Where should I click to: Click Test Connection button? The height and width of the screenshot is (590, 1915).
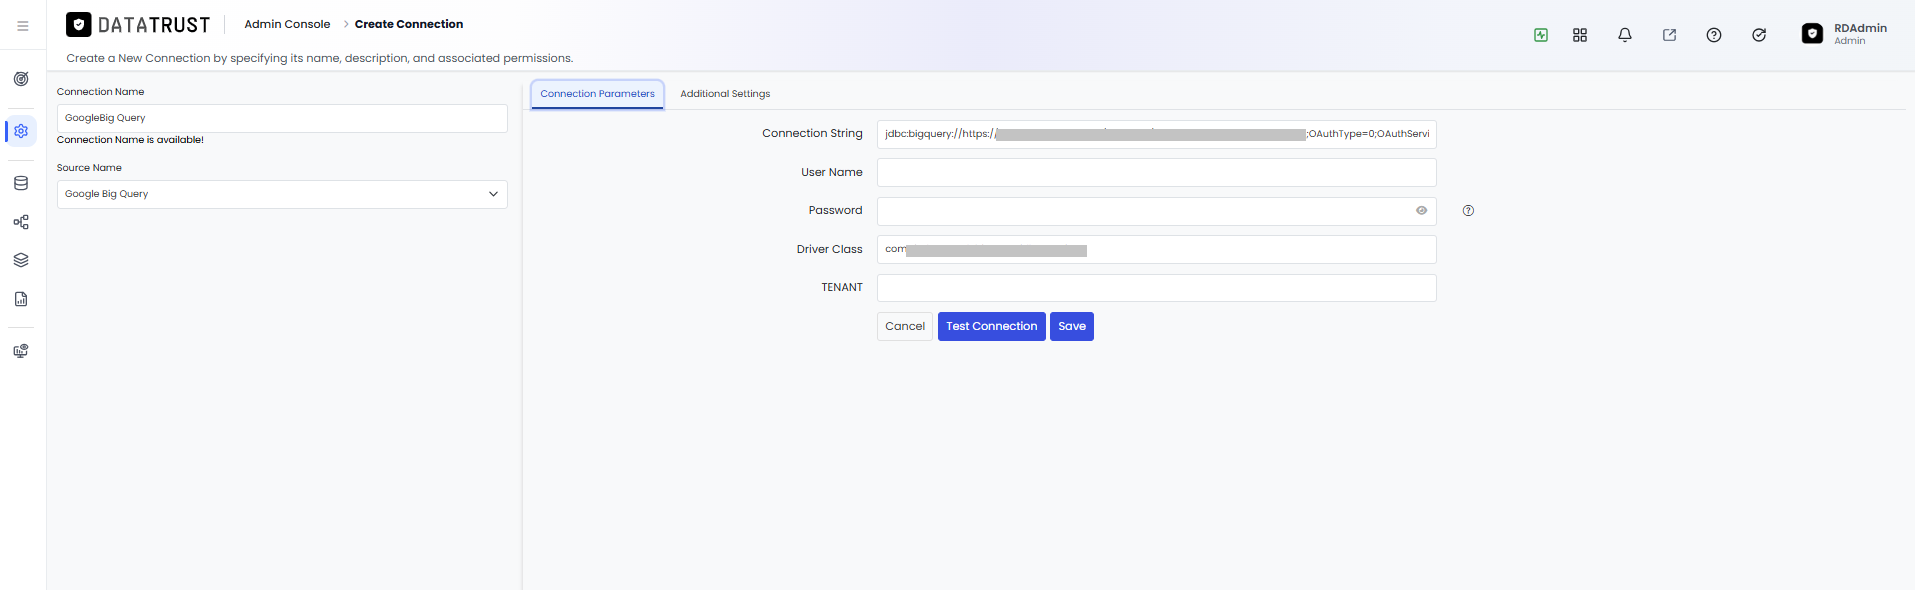(992, 327)
